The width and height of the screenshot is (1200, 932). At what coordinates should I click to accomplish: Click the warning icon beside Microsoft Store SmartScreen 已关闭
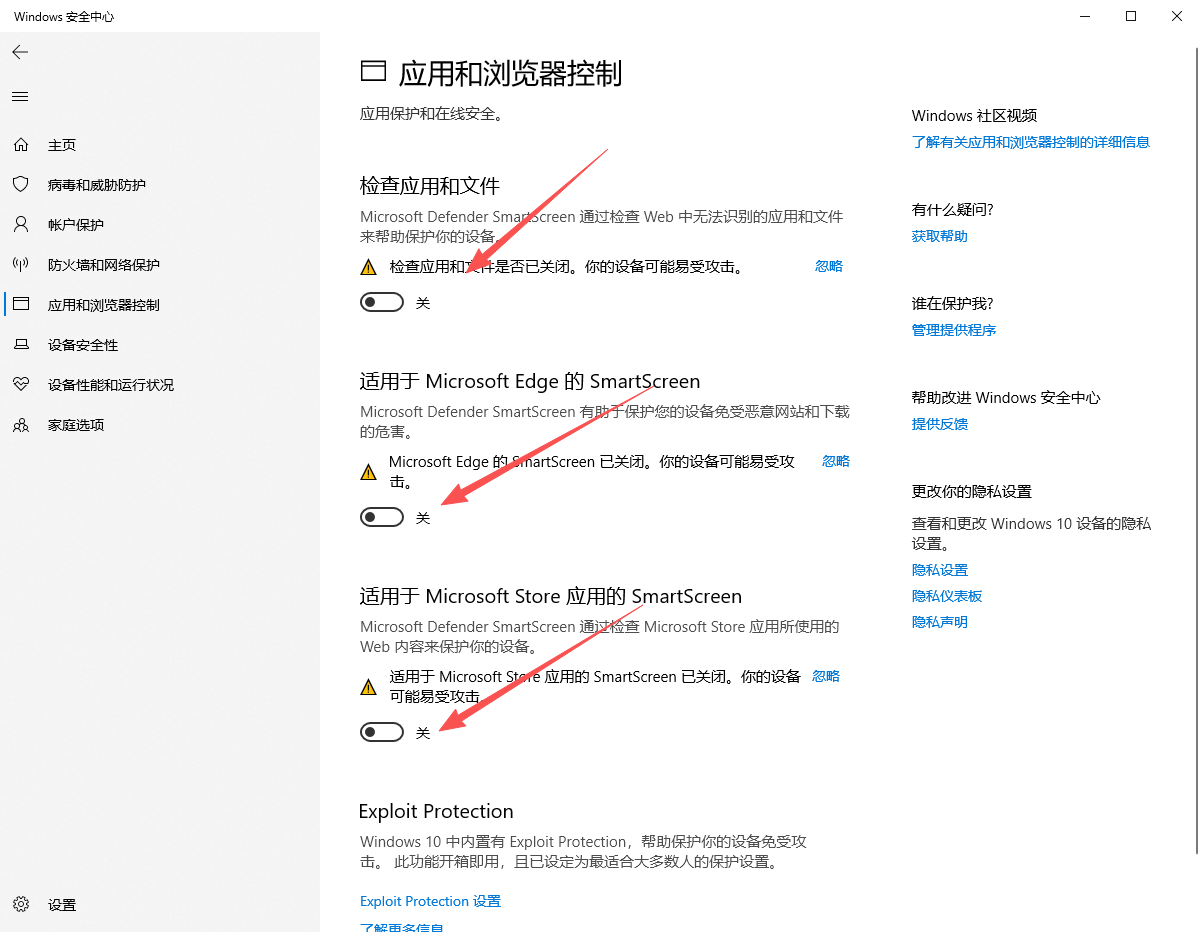[369, 687]
